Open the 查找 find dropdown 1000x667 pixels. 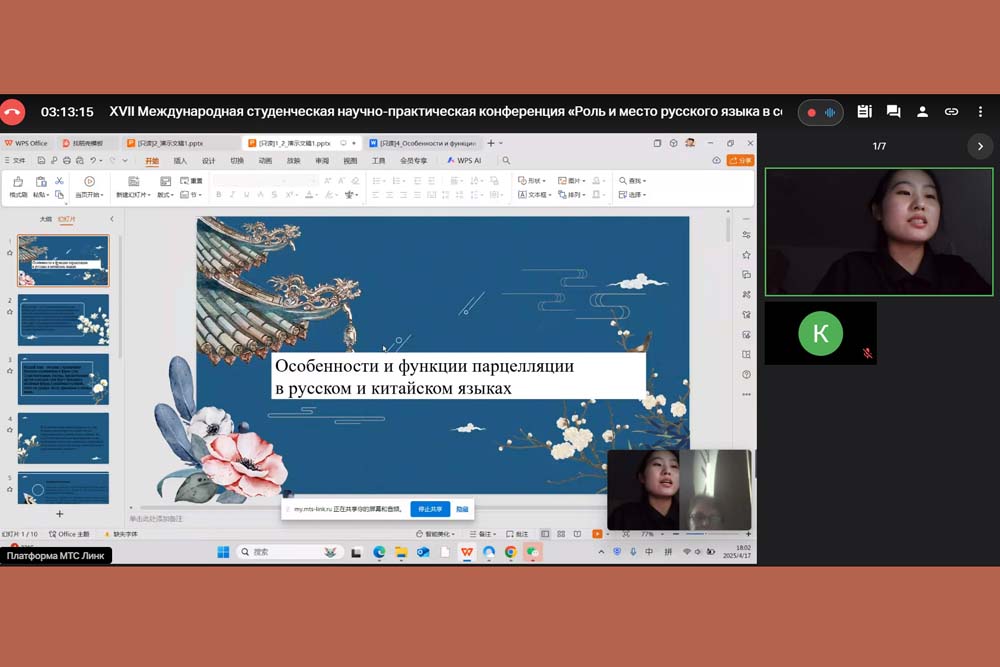tap(632, 181)
